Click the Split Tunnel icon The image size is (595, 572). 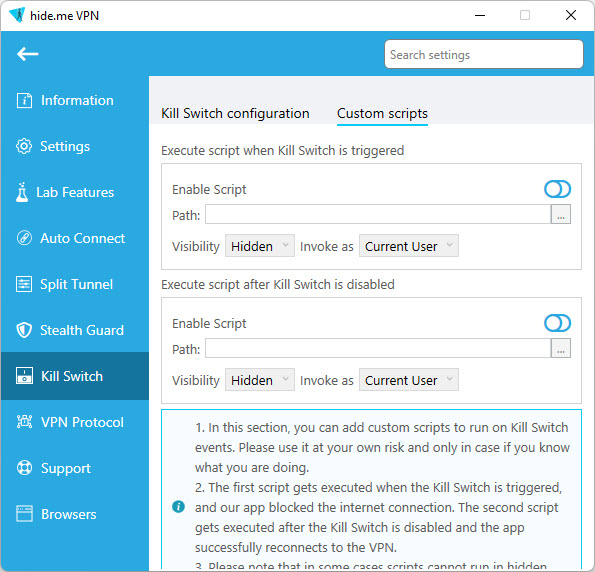pyautogui.click(x=24, y=284)
